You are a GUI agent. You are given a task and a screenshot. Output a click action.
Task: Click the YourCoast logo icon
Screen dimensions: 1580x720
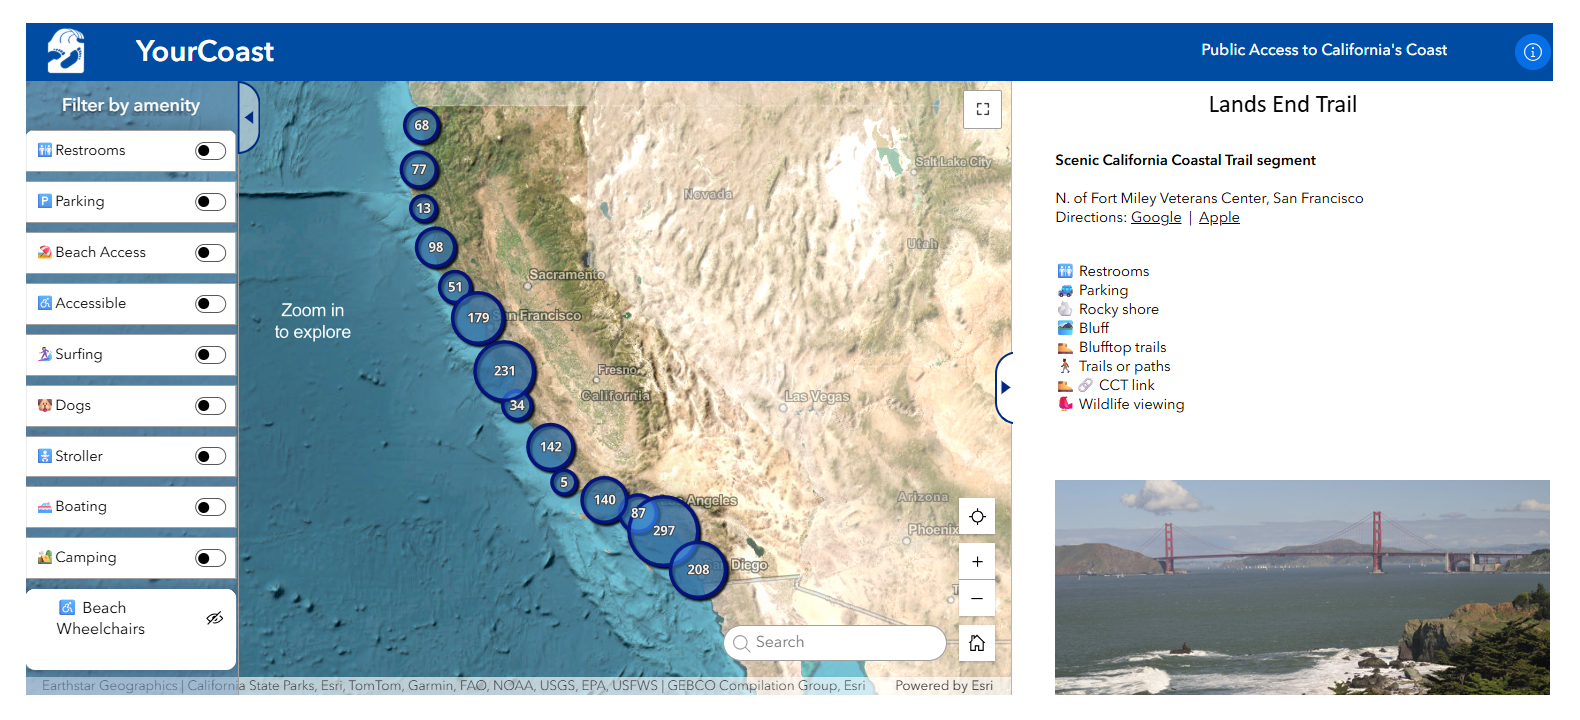(x=66, y=51)
